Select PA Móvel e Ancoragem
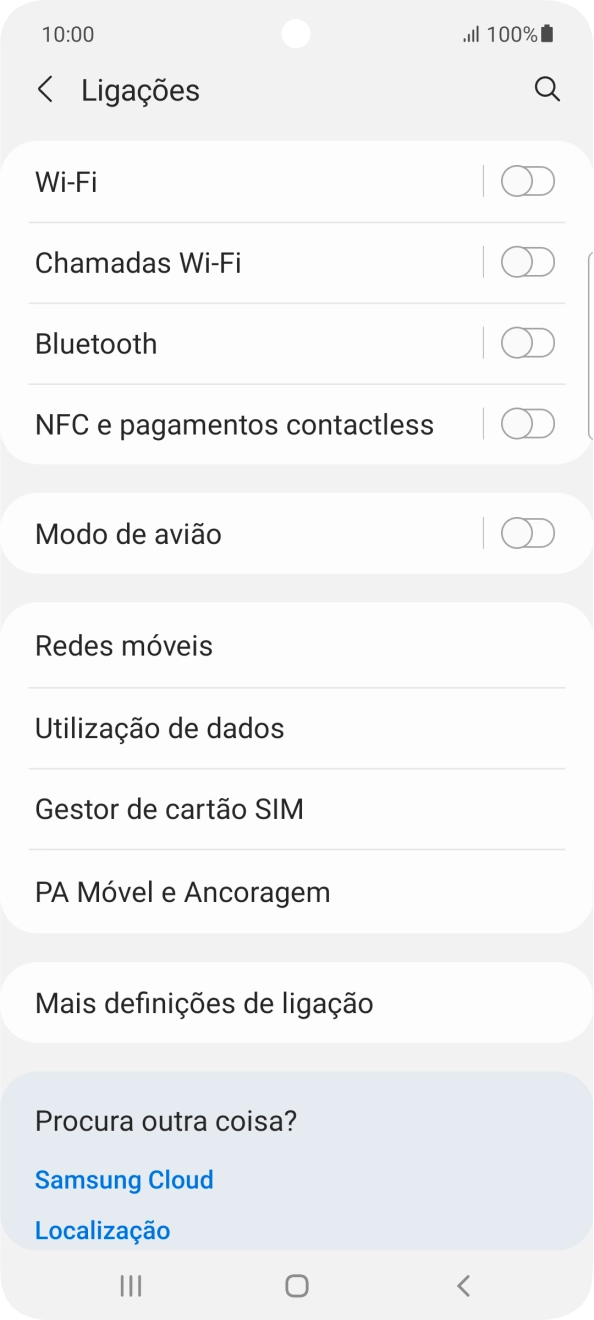The image size is (594, 1320). tap(183, 892)
